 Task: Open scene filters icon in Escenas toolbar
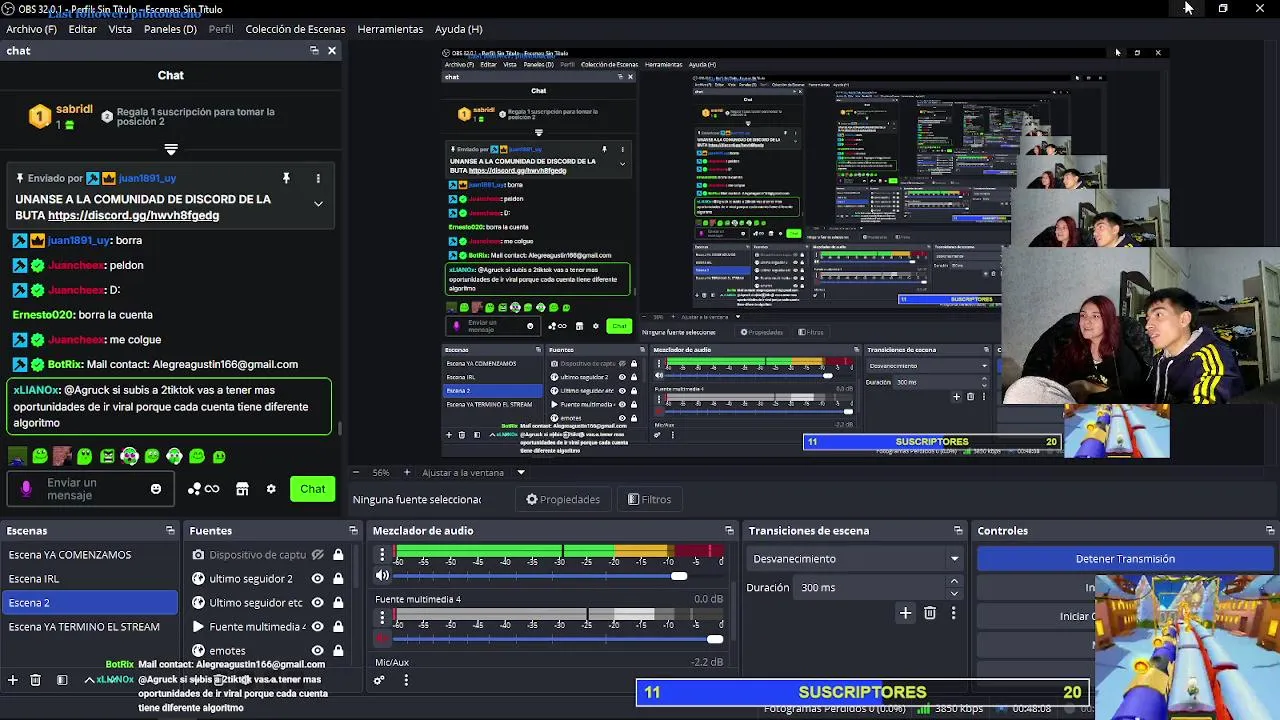pyautogui.click(x=62, y=680)
